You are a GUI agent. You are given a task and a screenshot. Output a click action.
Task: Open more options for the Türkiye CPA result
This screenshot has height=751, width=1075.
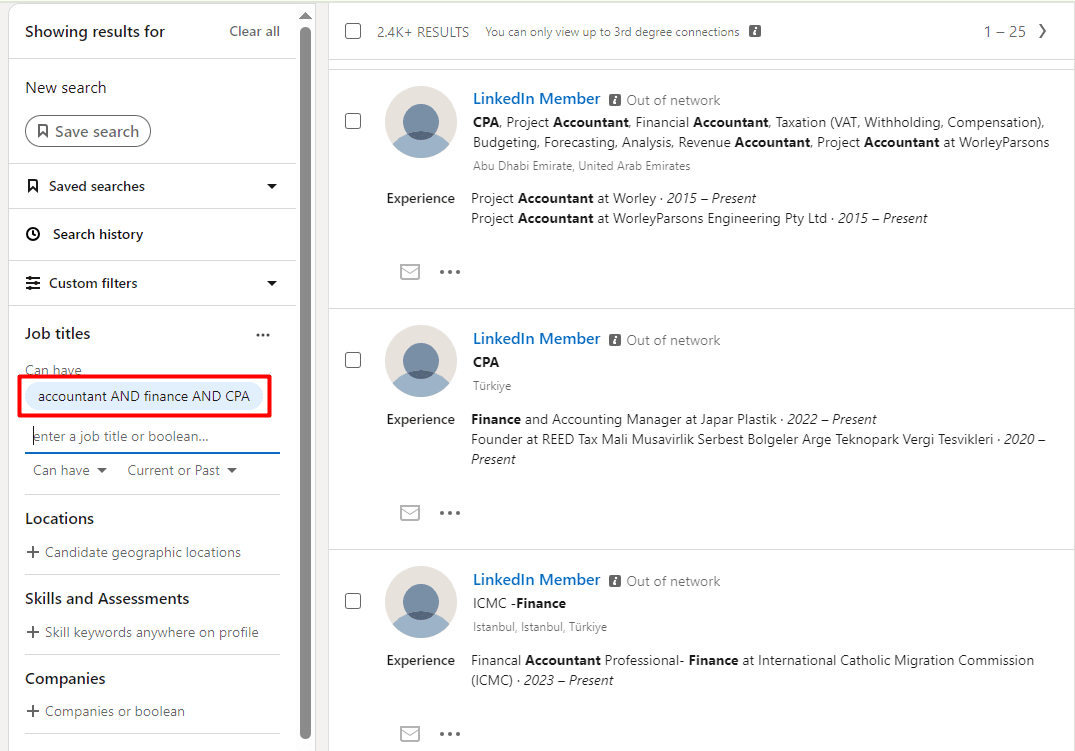tap(450, 513)
